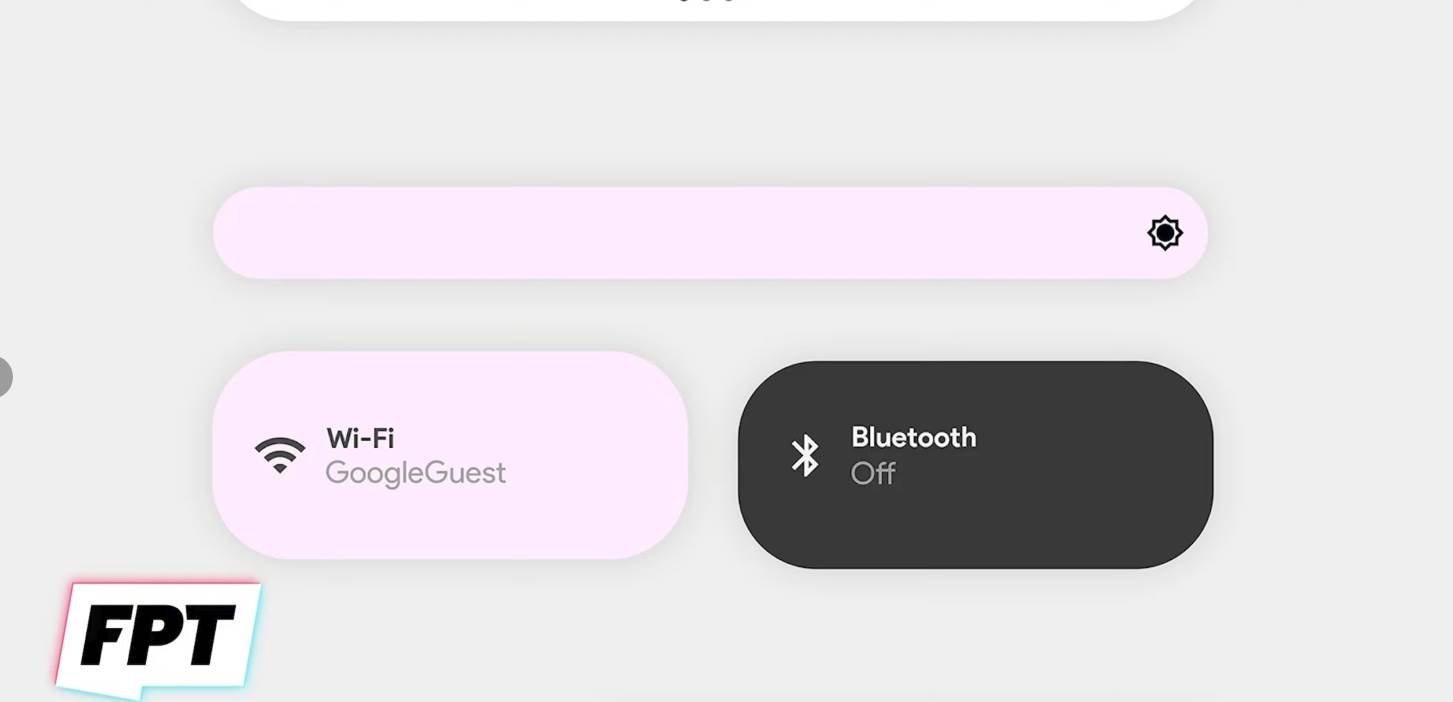
Task: Click the Wi-Fi signal icon
Action: tap(280, 455)
